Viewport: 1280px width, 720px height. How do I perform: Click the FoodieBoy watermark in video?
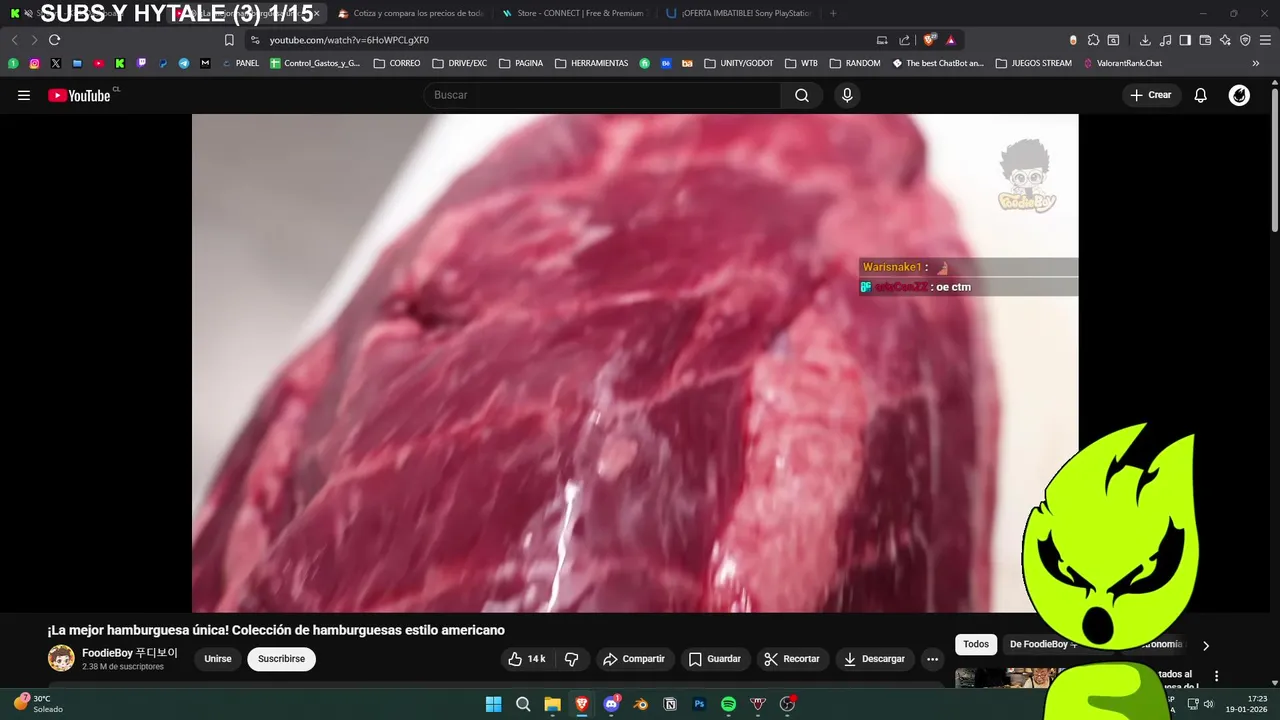[1027, 176]
